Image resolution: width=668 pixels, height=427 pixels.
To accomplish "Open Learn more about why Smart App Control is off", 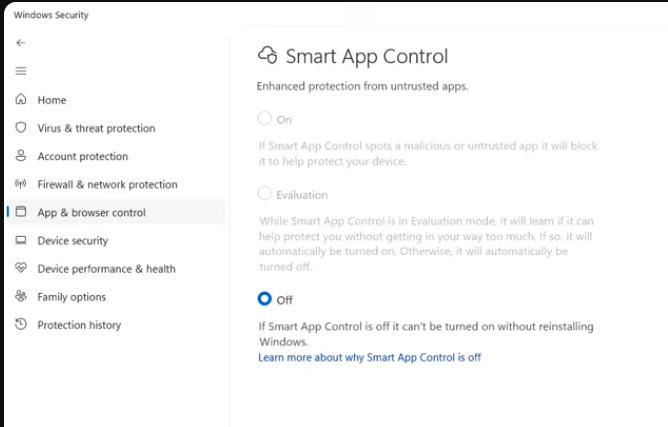I will 369,357.
